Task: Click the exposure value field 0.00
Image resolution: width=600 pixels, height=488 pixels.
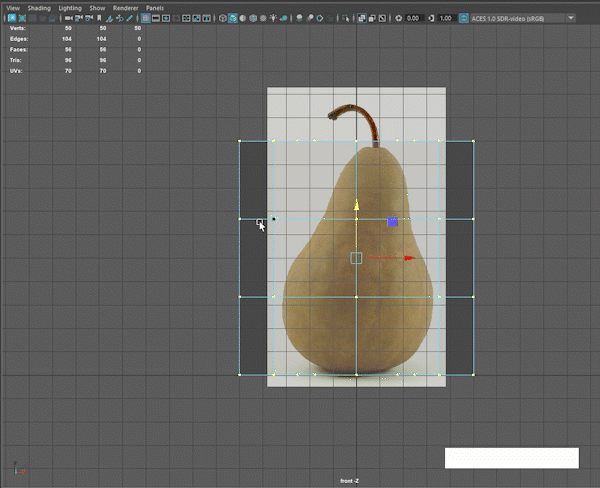Action: point(413,18)
